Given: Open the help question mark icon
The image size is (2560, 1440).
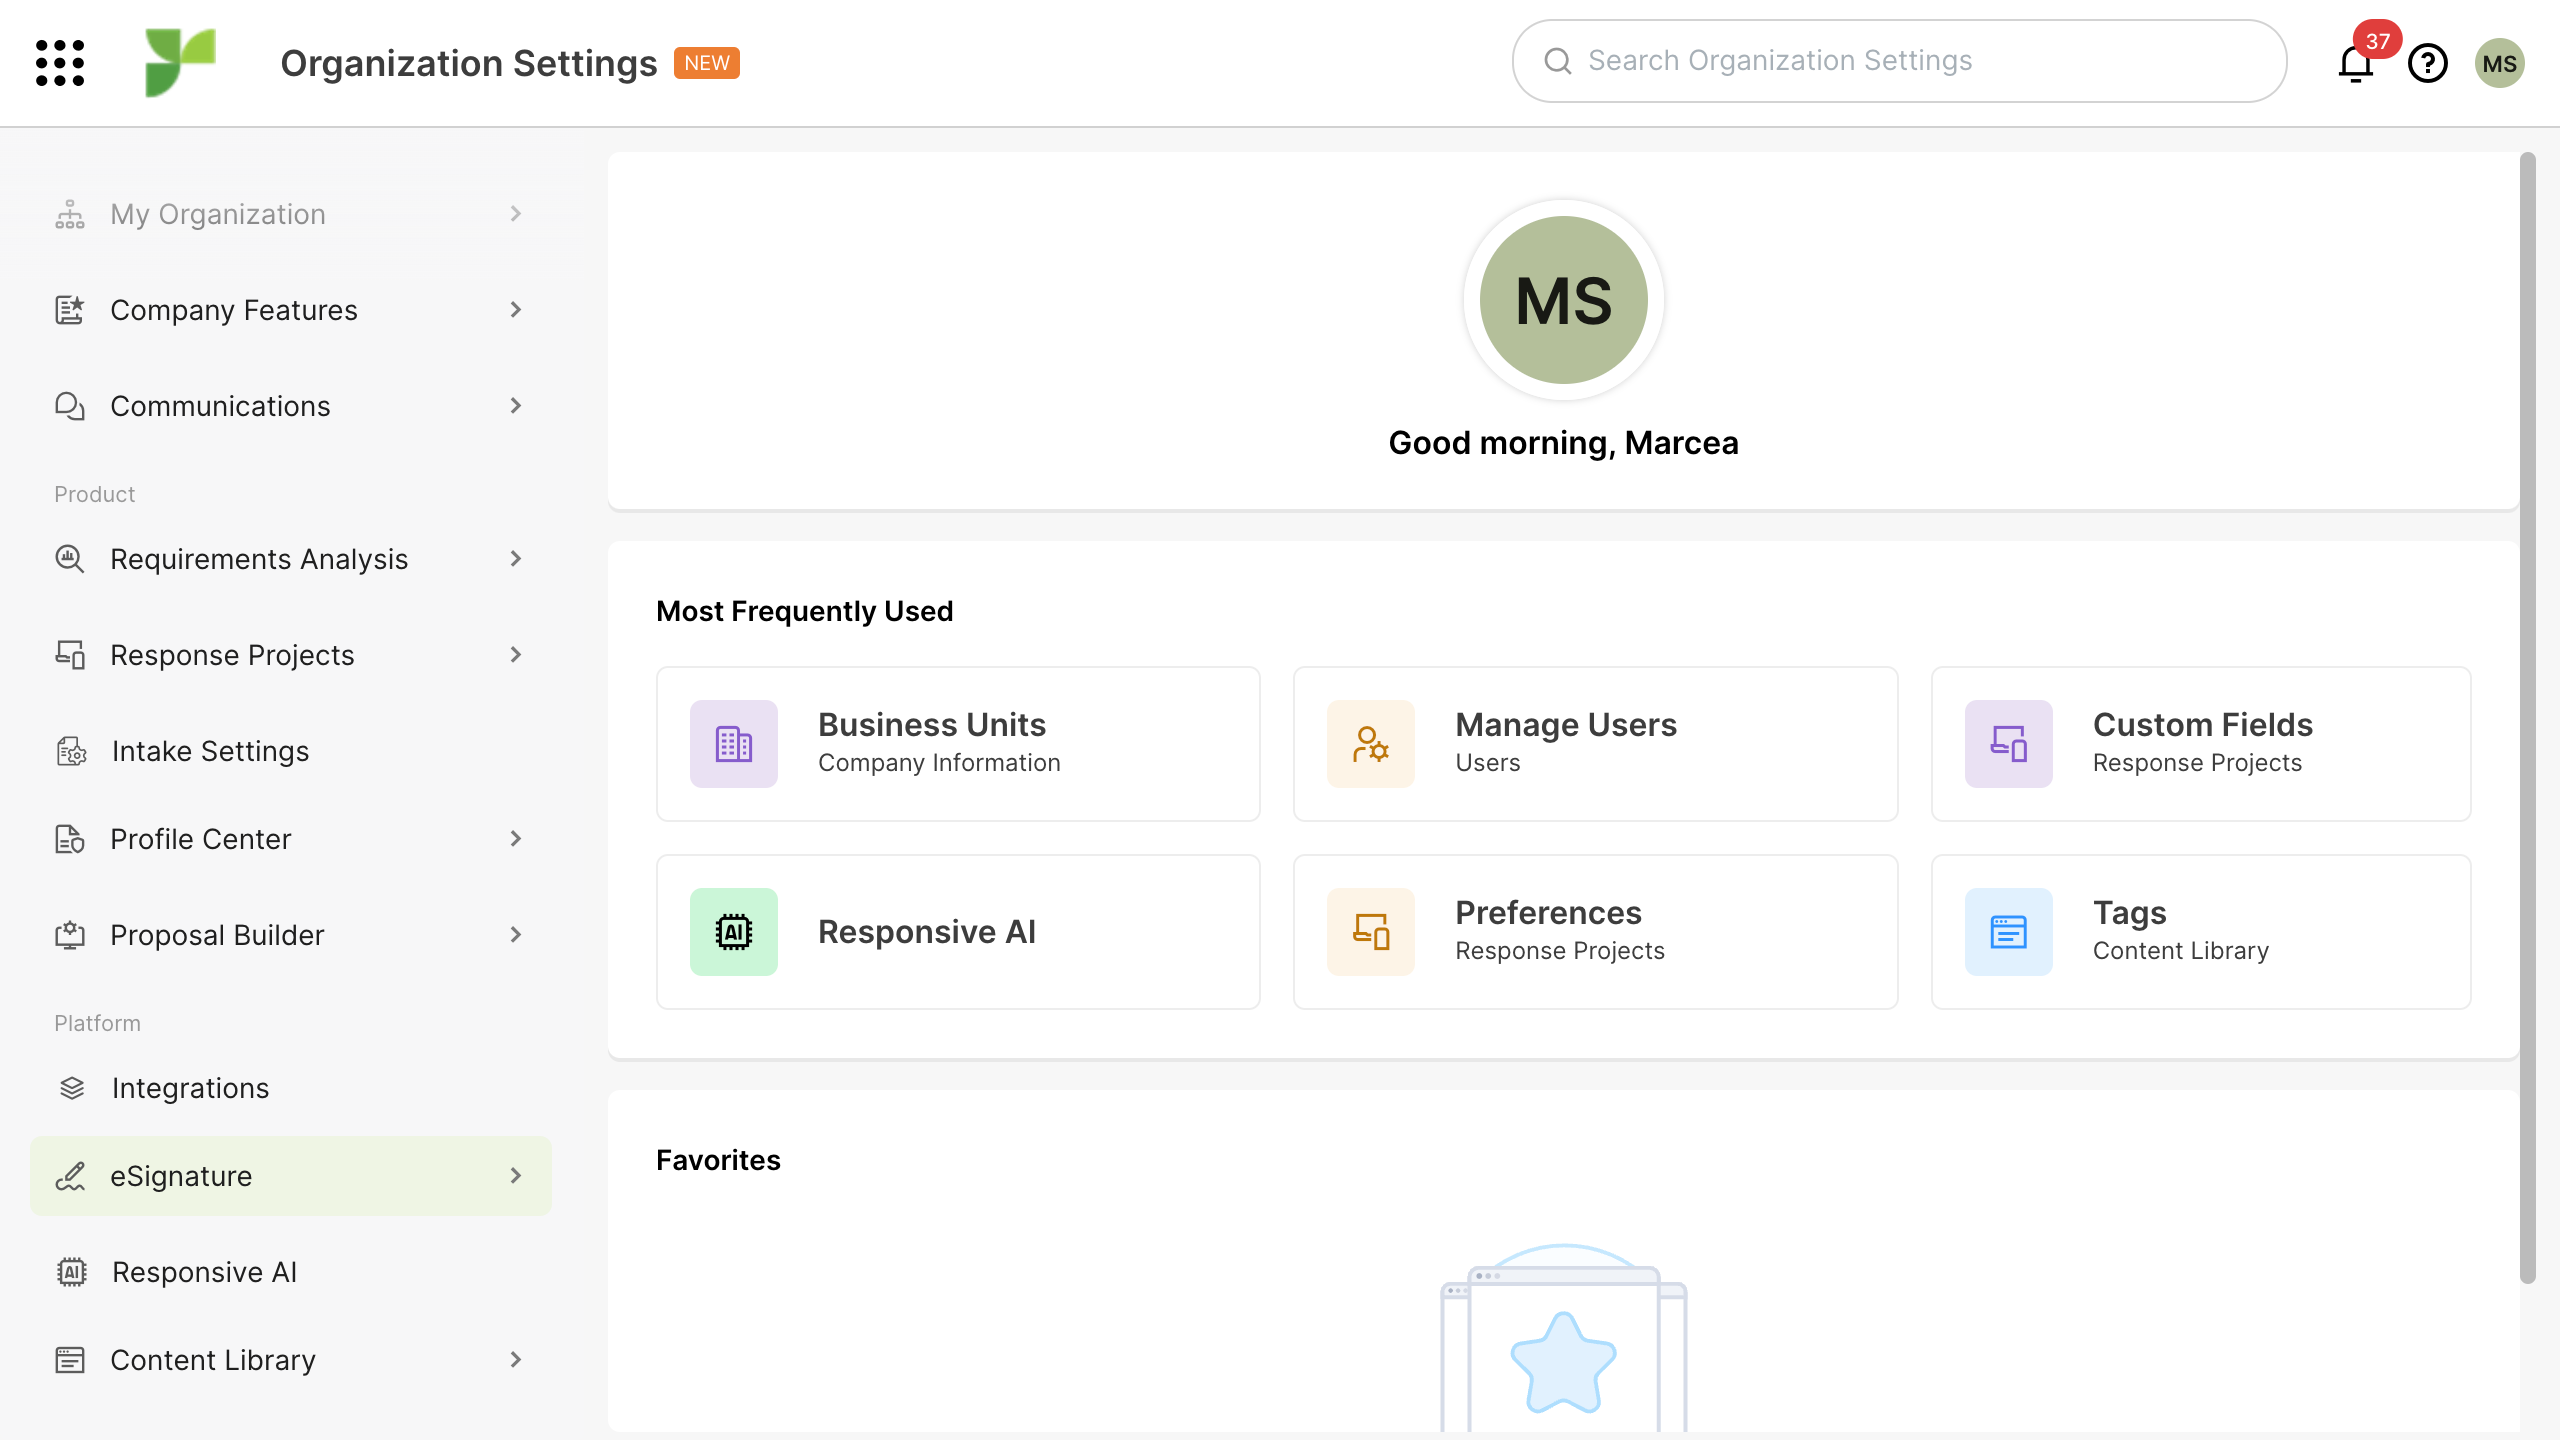Looking at the screenshot, I should (2427, 64).
